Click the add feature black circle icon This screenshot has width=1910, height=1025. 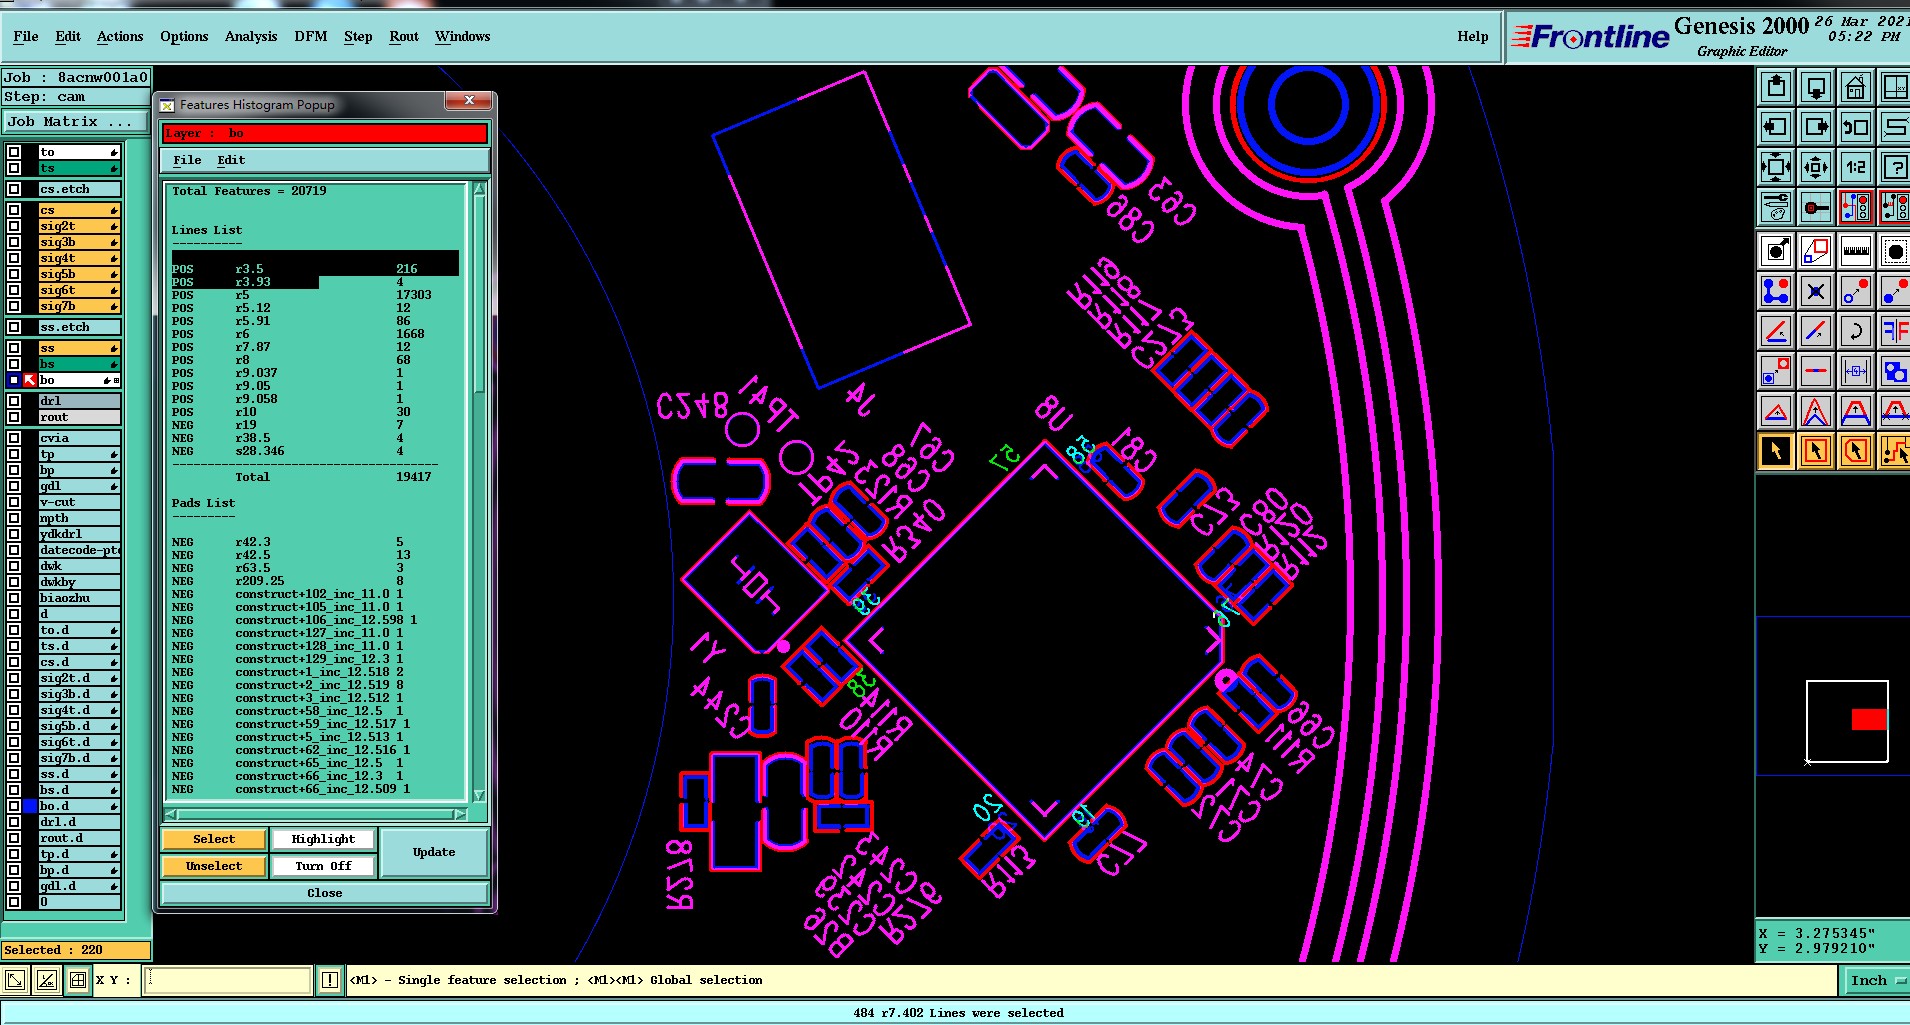coord(1776,251)
